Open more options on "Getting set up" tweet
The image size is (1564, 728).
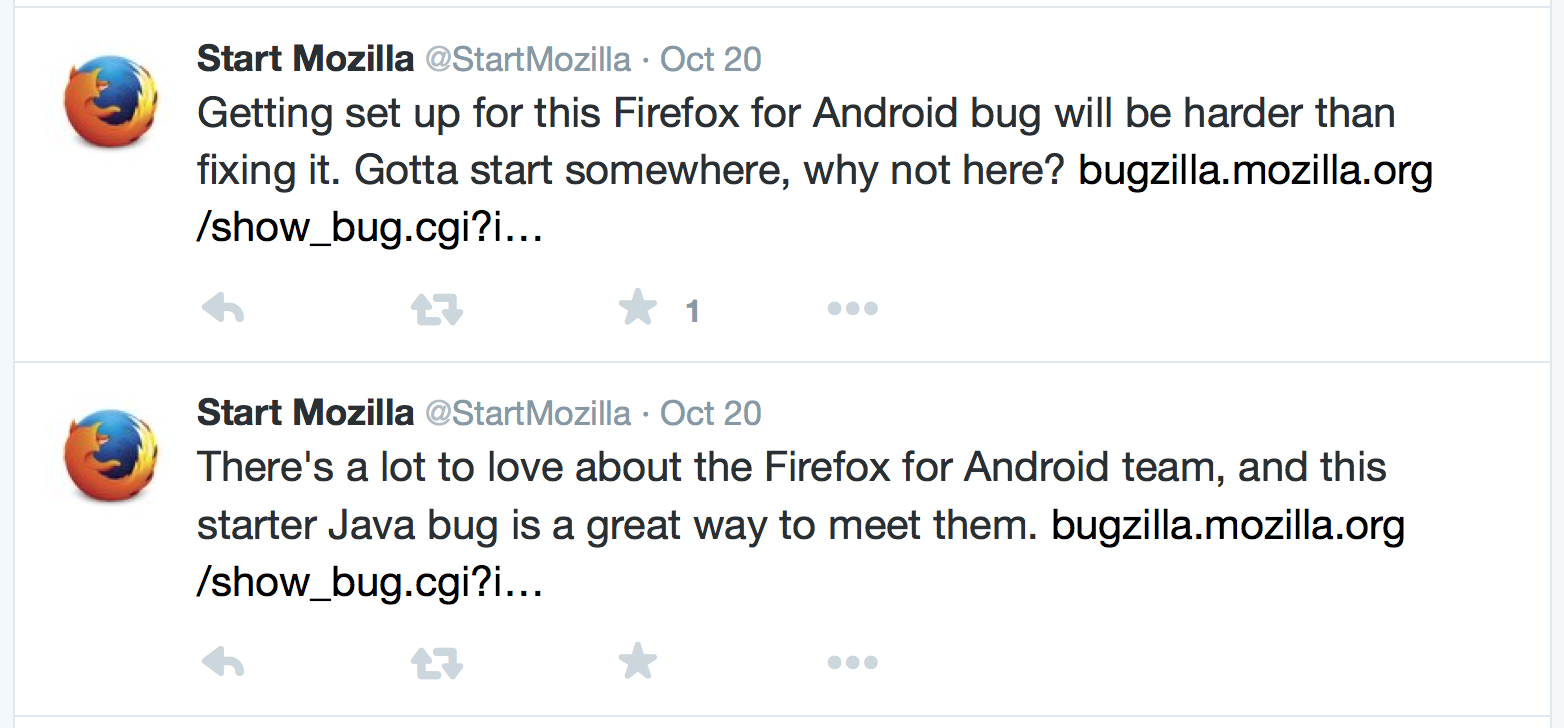(852, 309)
